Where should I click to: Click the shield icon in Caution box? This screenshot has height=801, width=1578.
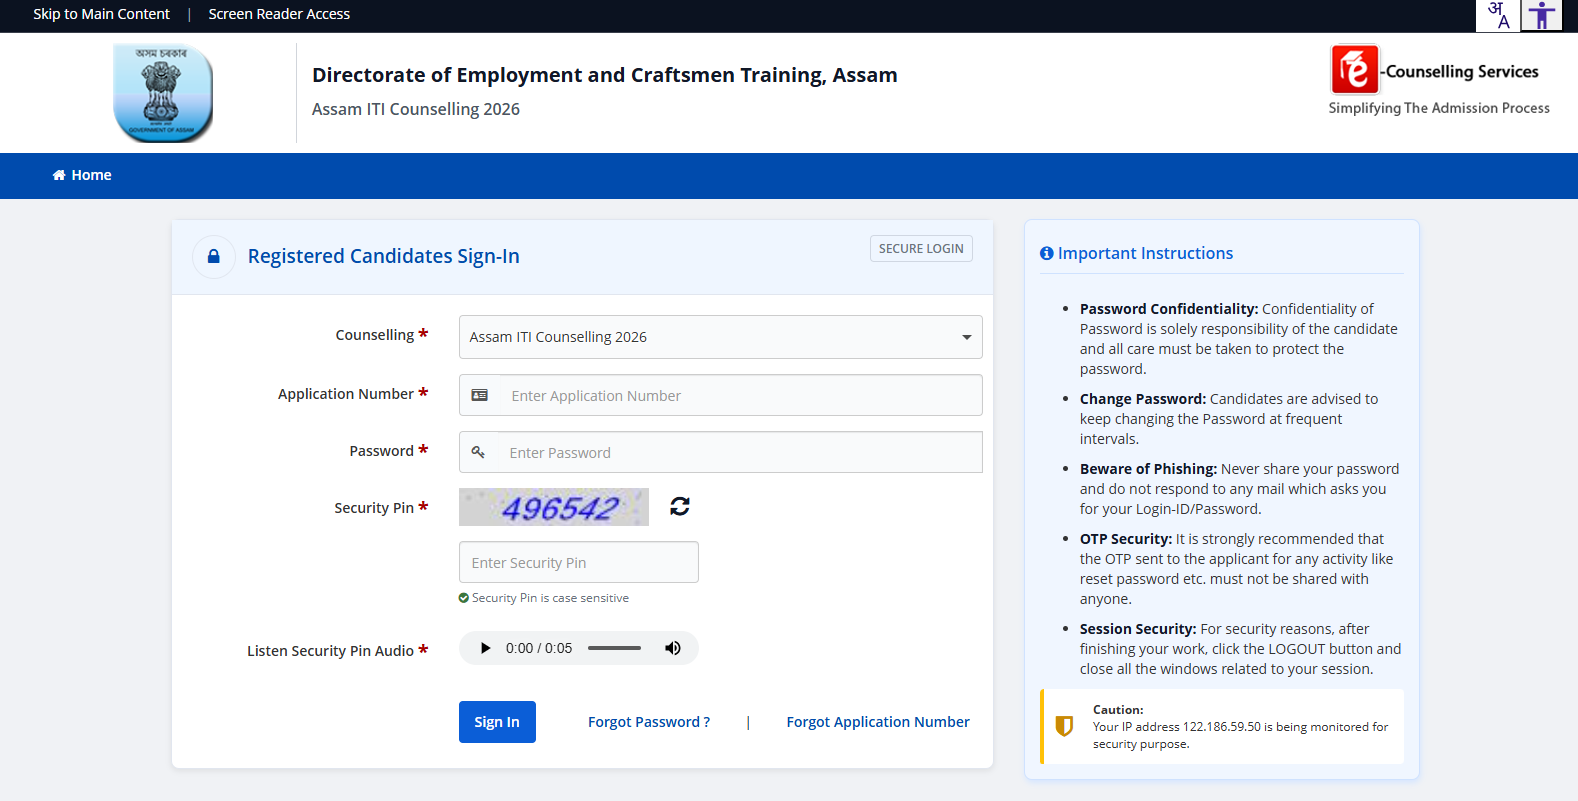coord(1064,726)
